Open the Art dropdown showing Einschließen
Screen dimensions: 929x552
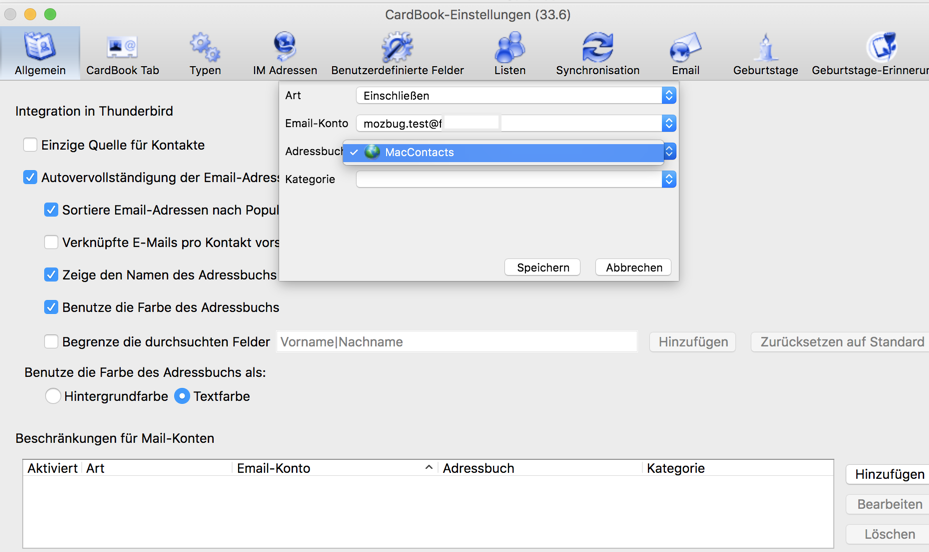point(515,95)
